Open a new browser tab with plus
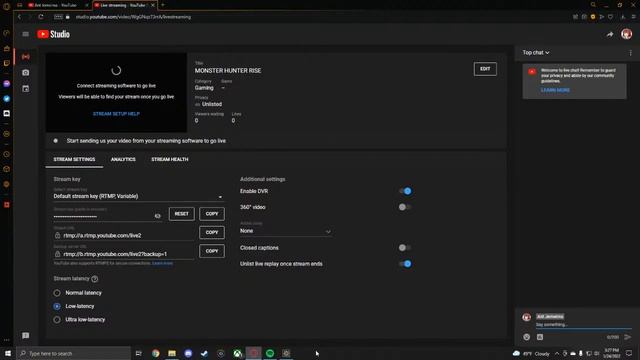The width and height of the screenshot is (640, 360). click(x=162, y=5)
